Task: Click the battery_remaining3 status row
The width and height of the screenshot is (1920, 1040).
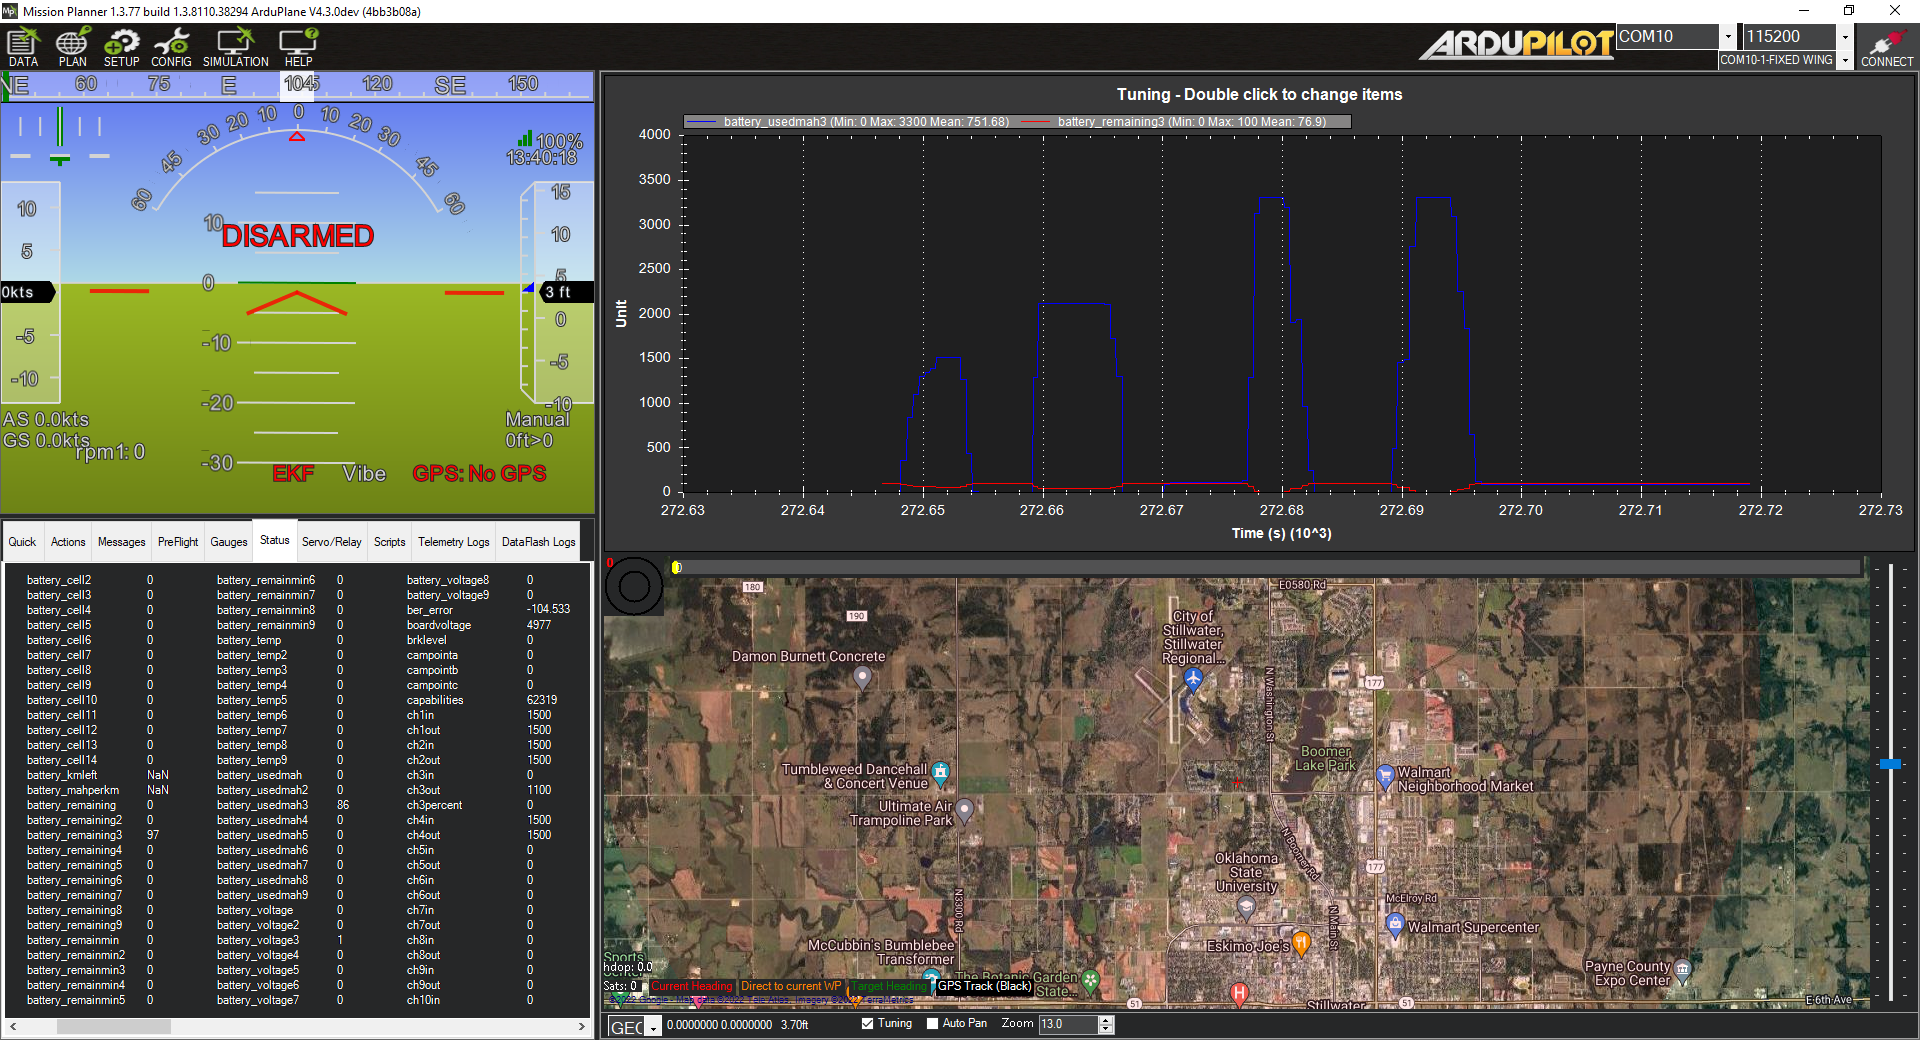Action: (x=93, y=835)
